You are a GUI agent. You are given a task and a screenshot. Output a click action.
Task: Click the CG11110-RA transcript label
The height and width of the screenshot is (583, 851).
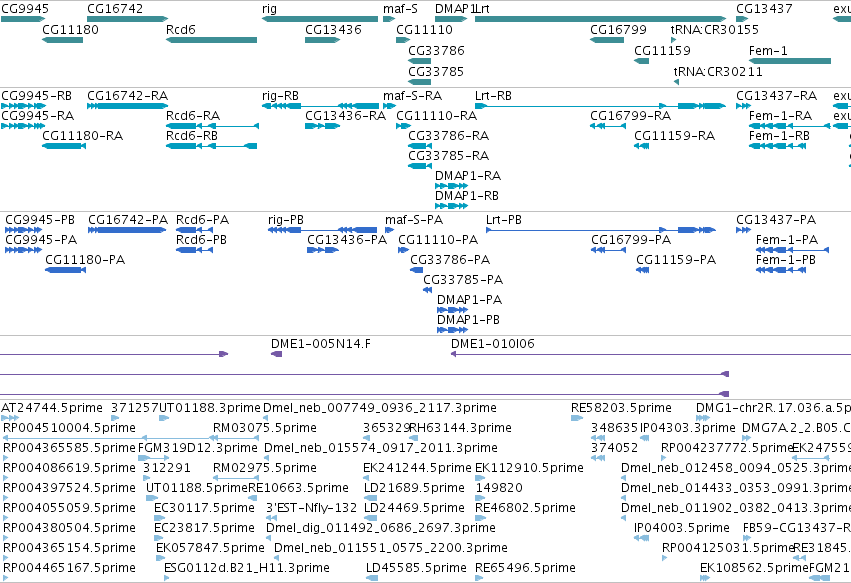(436, 116)
